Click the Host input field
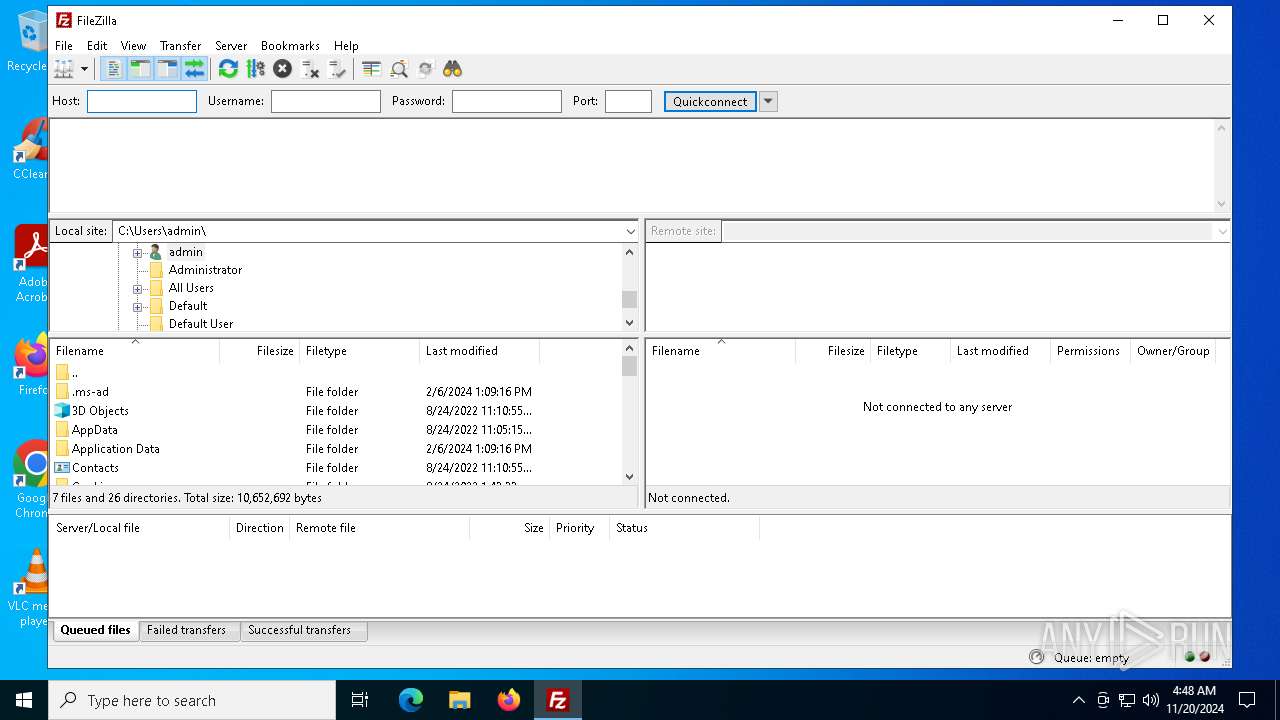 [x=142, y=101]
